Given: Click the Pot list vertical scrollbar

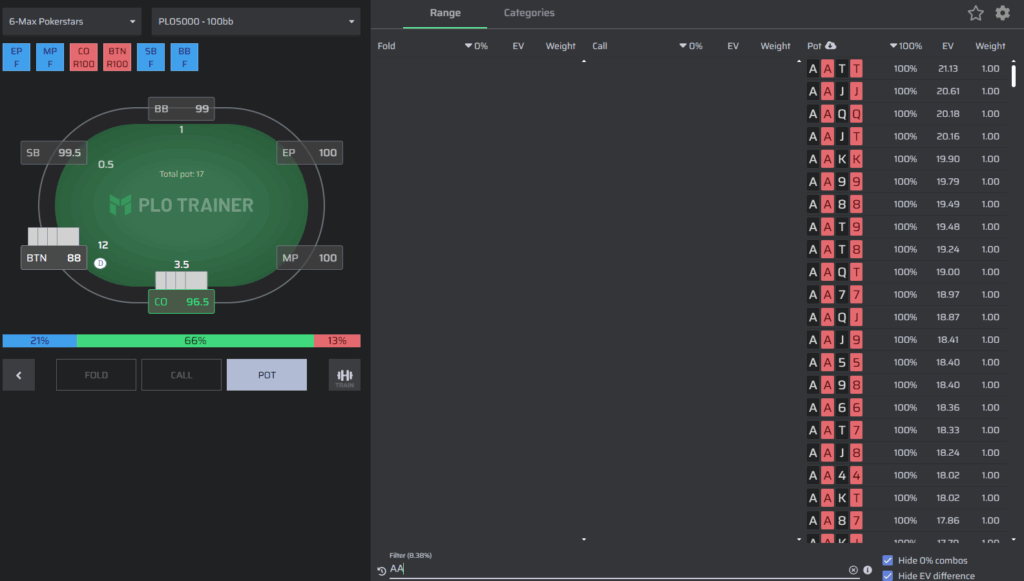Looking at the screenshot, I should point(1014,75).
